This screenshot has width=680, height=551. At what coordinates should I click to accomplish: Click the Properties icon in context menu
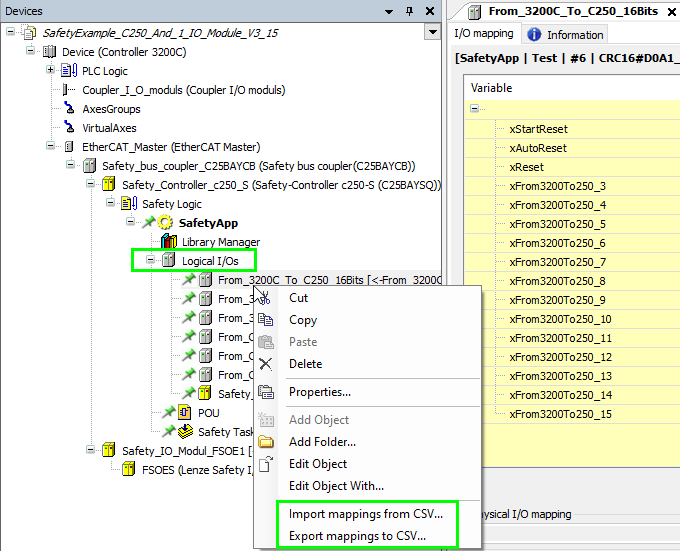point(265,392)
